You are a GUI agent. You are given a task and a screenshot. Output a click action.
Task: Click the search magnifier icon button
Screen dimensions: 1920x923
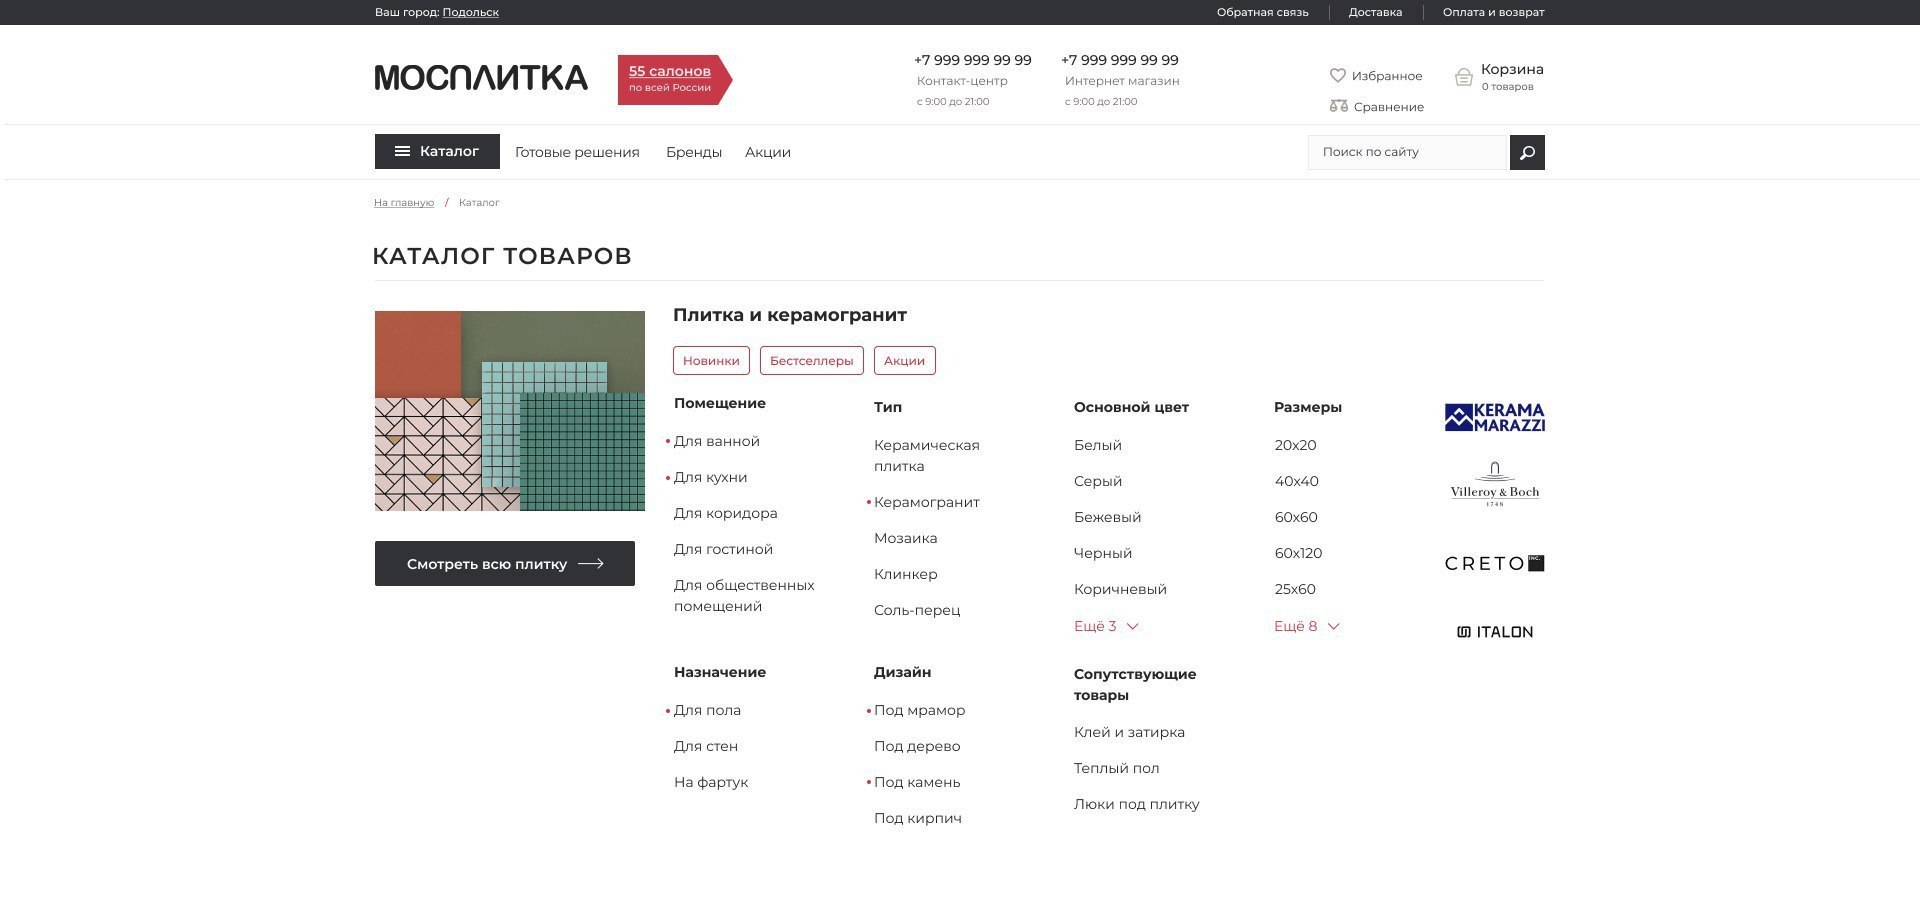pyautogui.click(x=1526, y=152)
